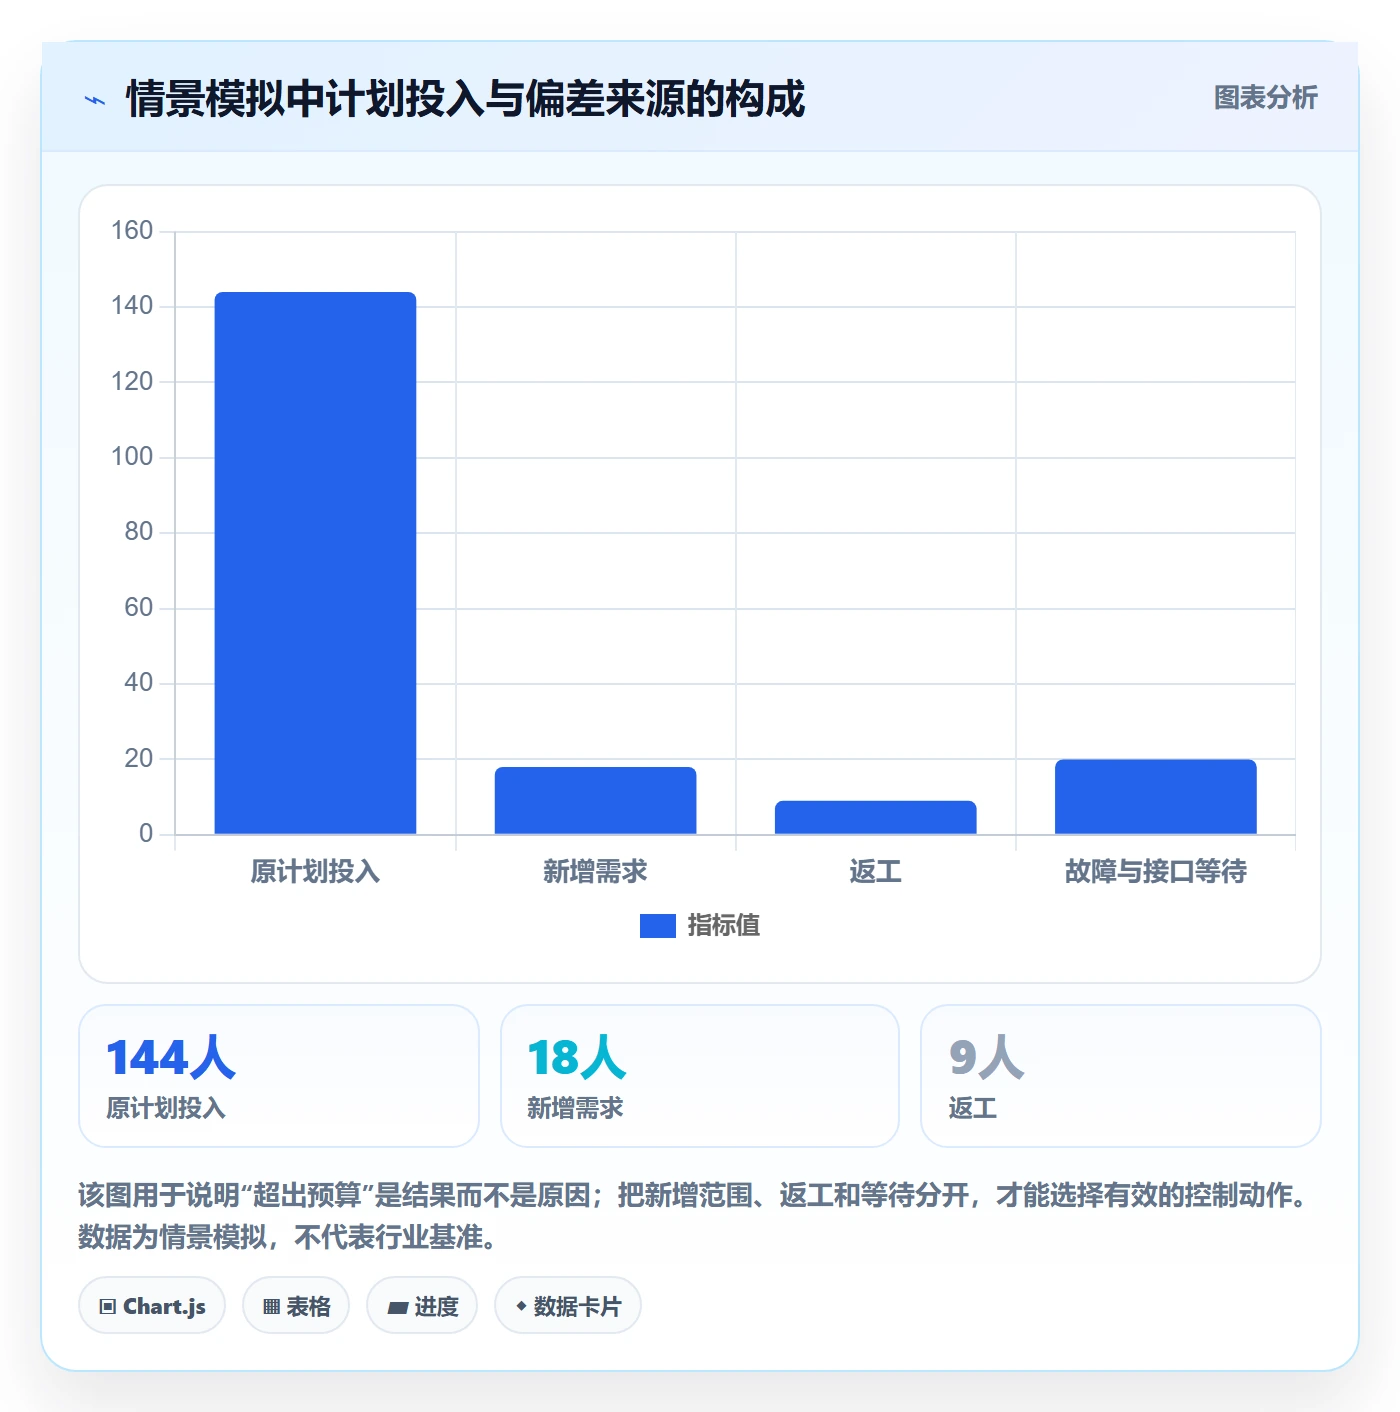This screenshot has height=1412, width=1400.
Task: Click the 表格 tag chip
Action: click(x=296, y=1305)
